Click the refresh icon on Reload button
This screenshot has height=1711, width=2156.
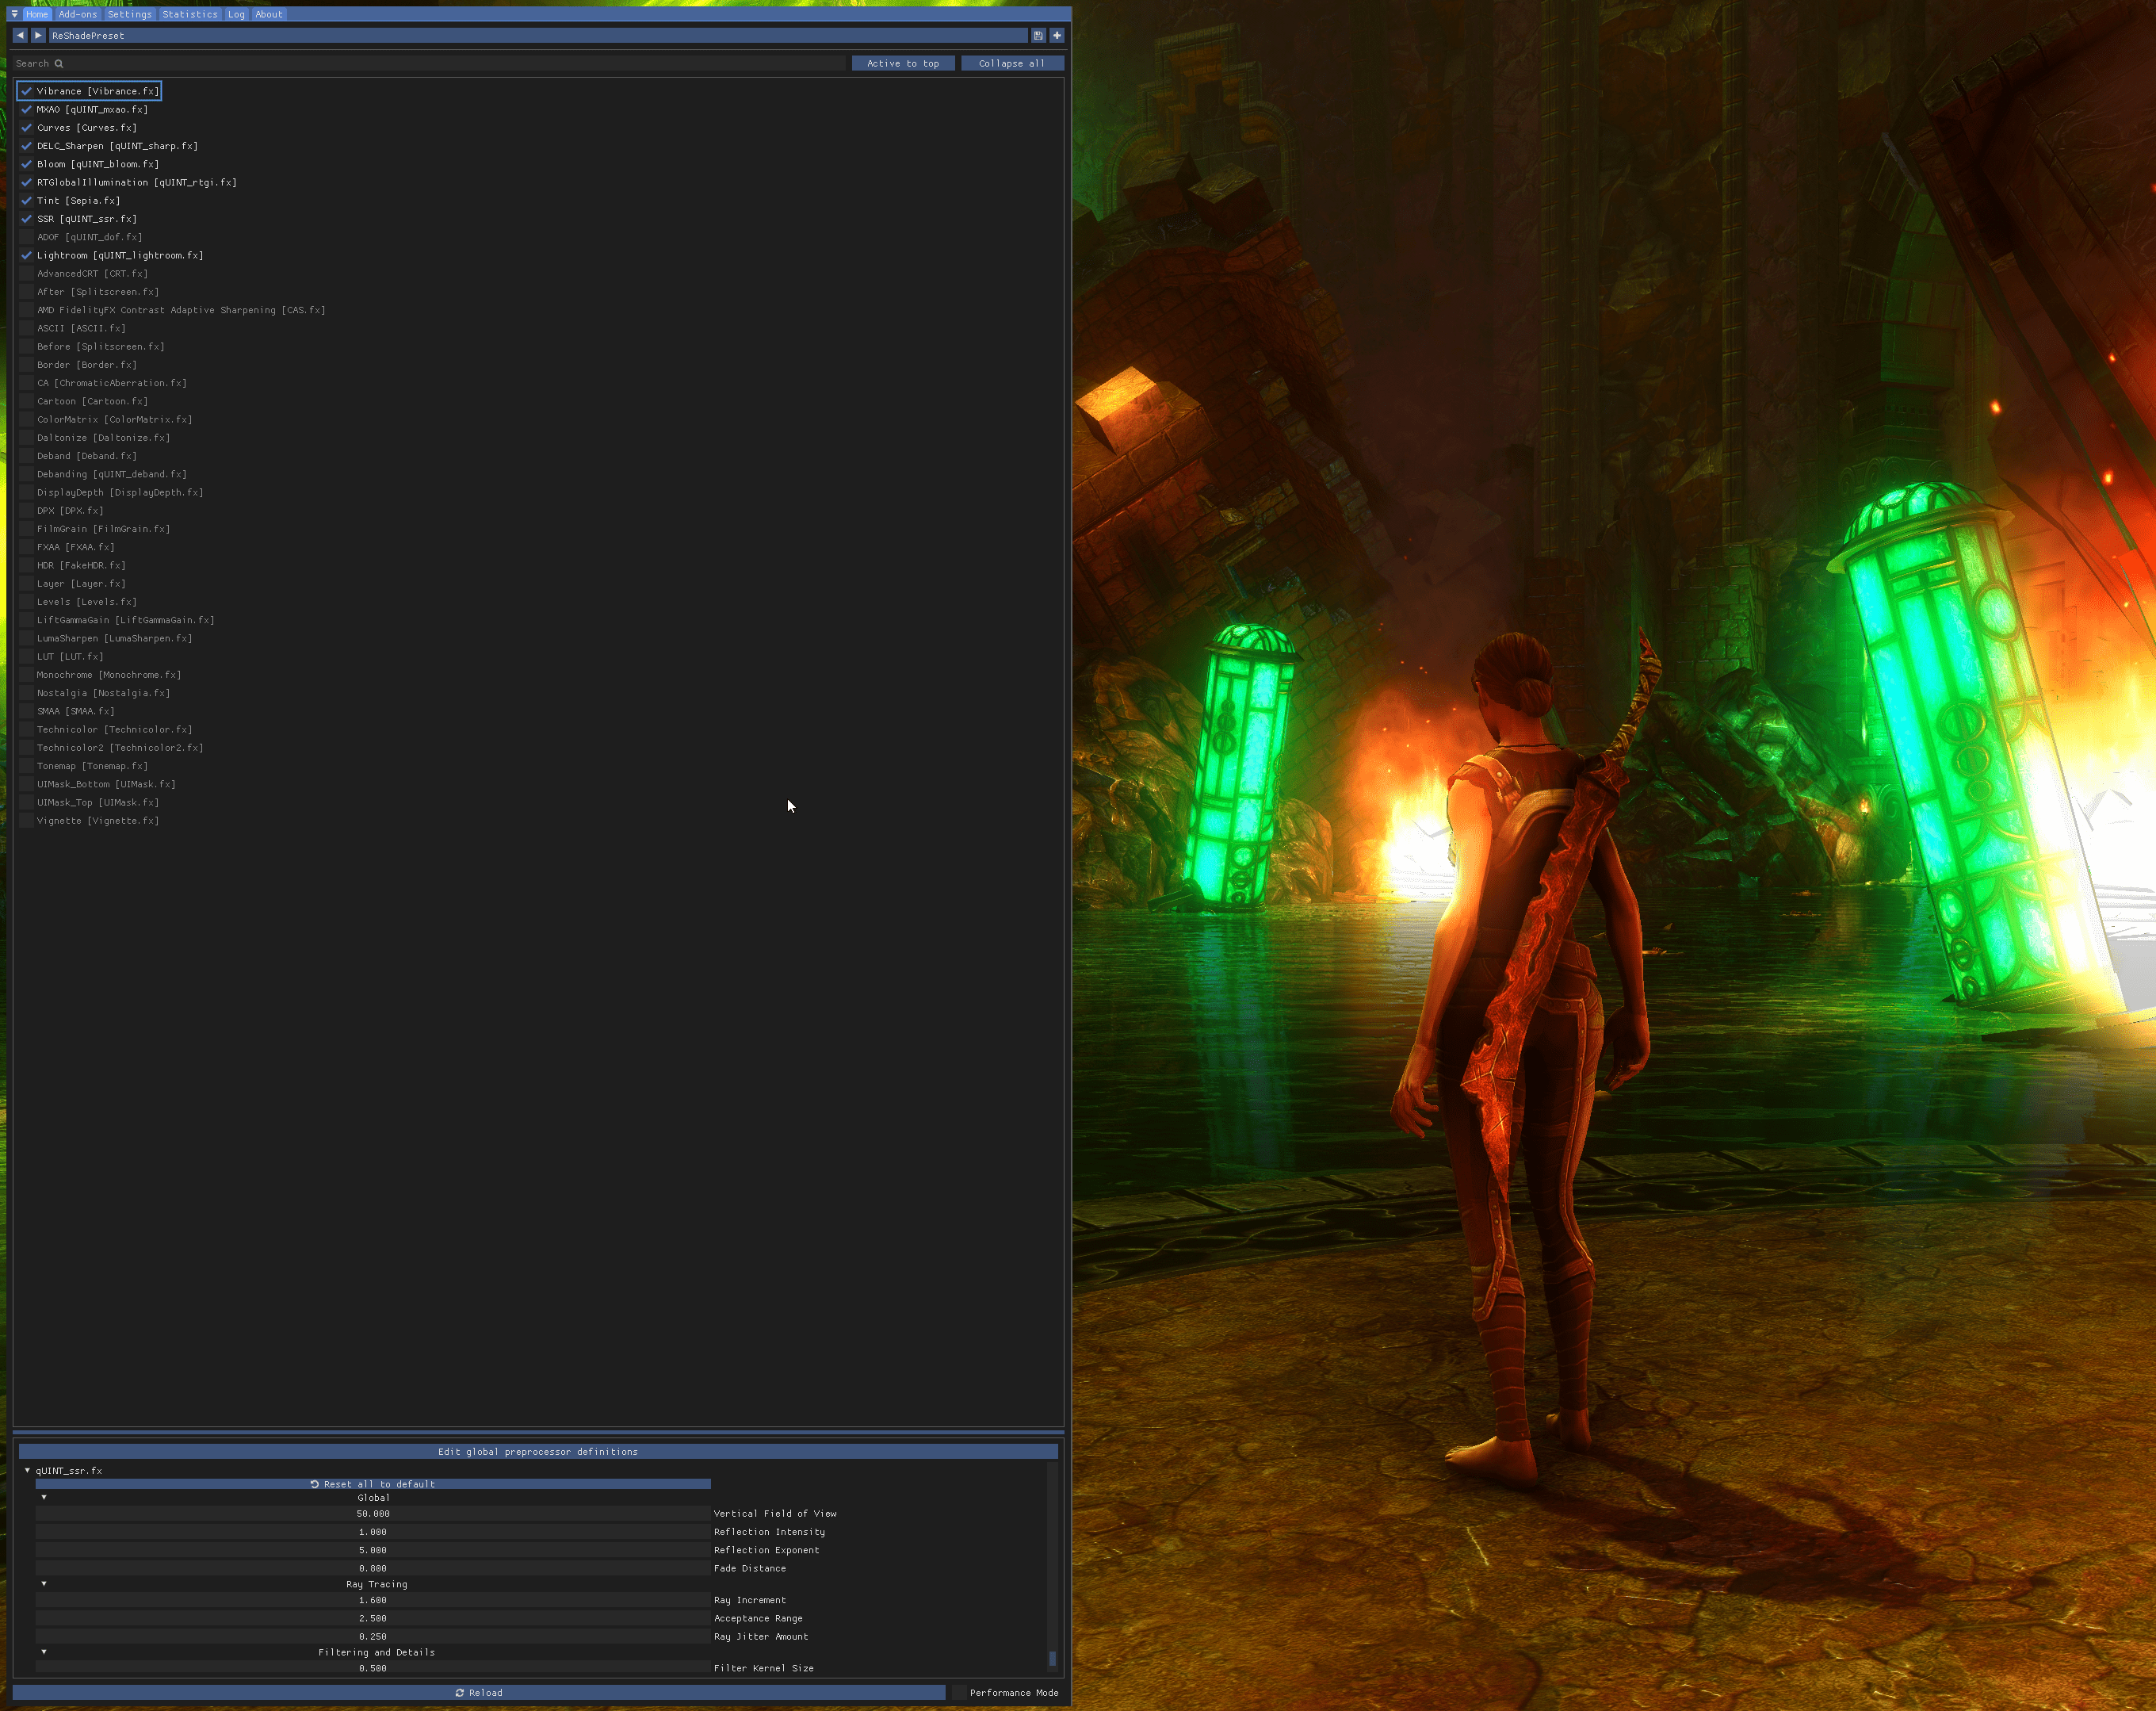pyautogui.click(x=459, y=1692)
